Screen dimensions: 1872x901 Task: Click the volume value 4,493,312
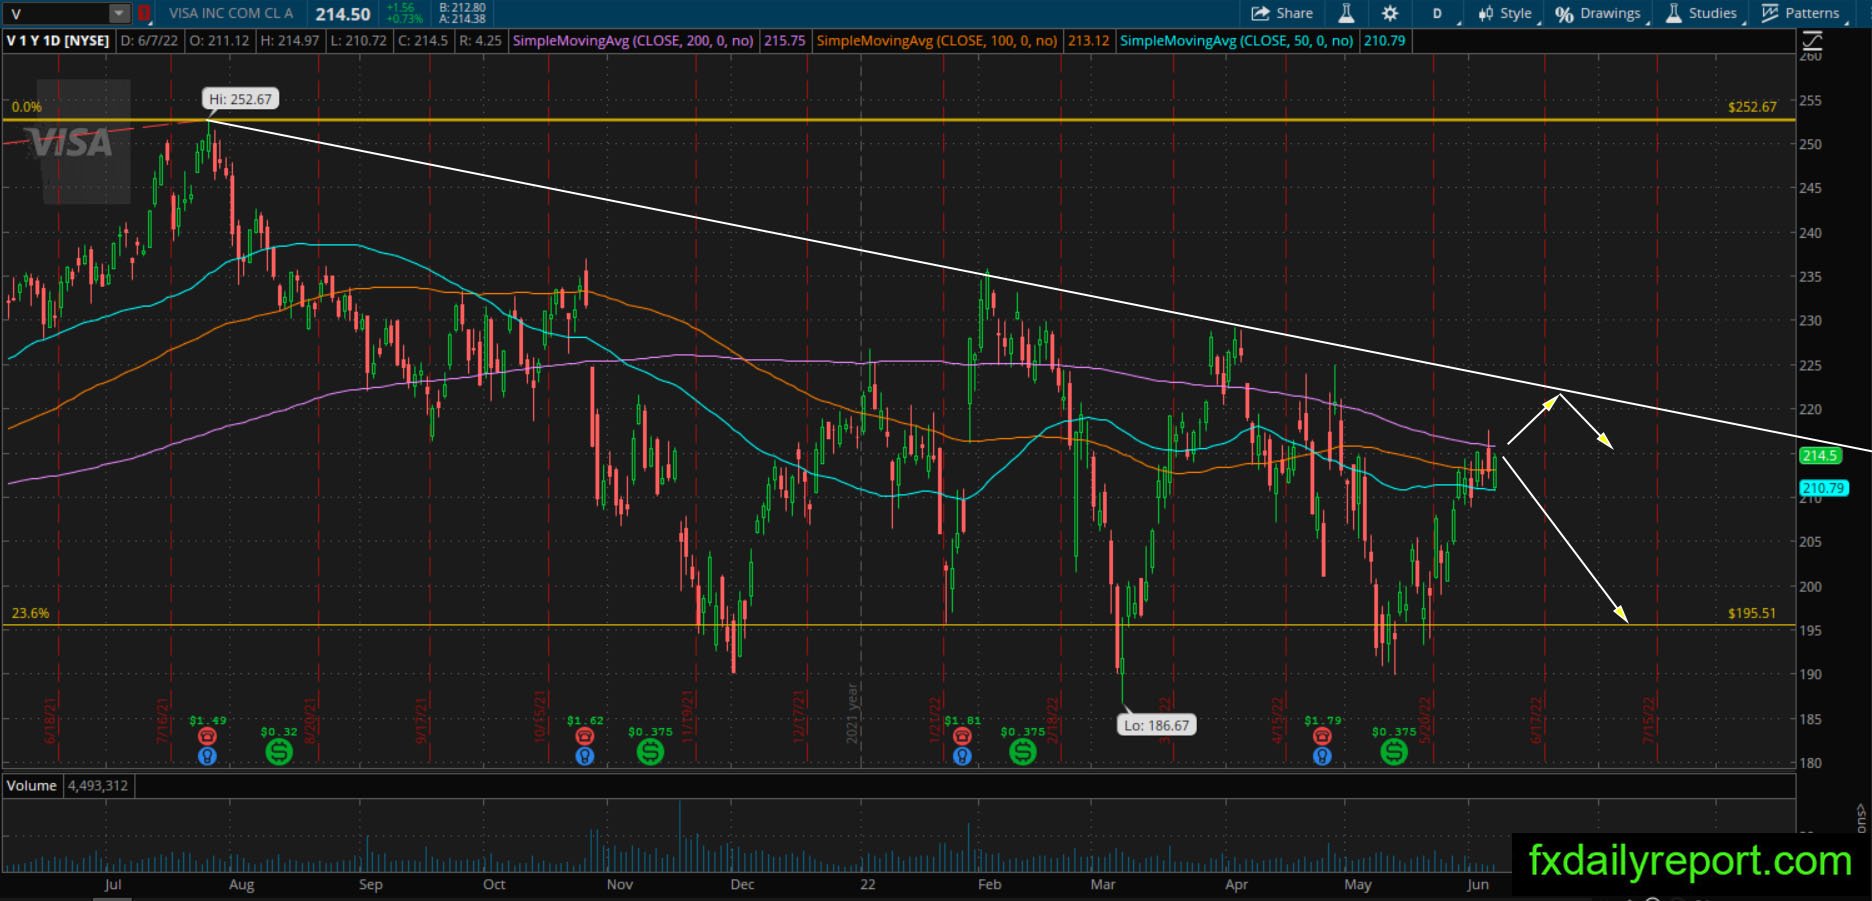[98, 786]
